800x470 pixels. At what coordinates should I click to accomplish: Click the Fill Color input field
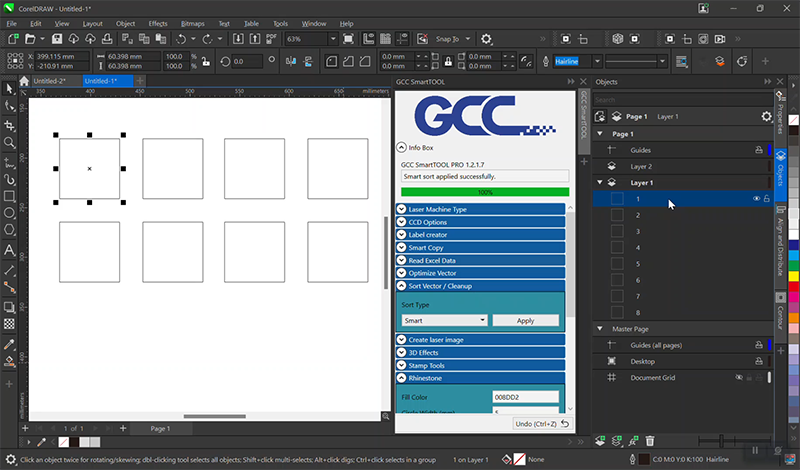[524, 397]
